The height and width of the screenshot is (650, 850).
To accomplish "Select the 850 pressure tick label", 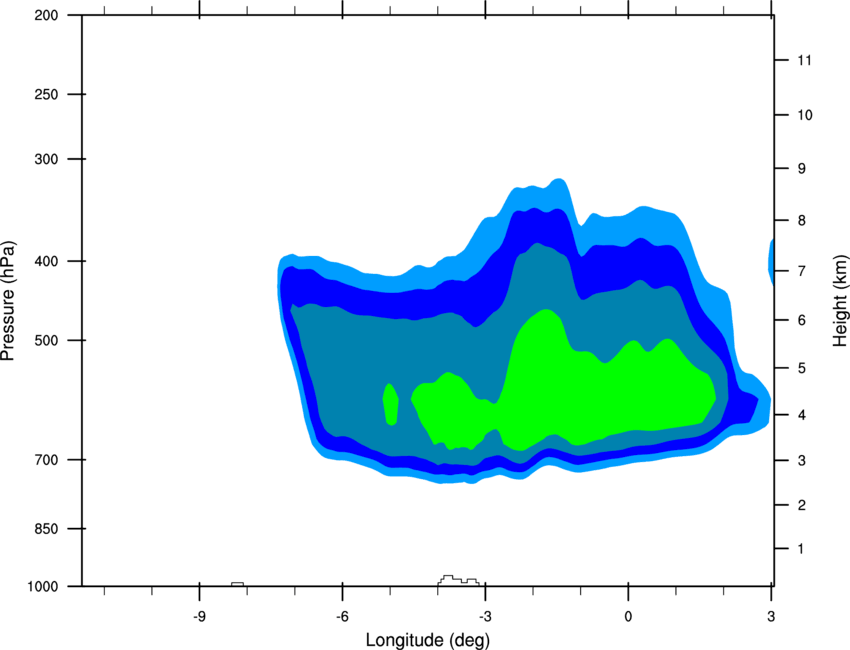I will point(47,529).
